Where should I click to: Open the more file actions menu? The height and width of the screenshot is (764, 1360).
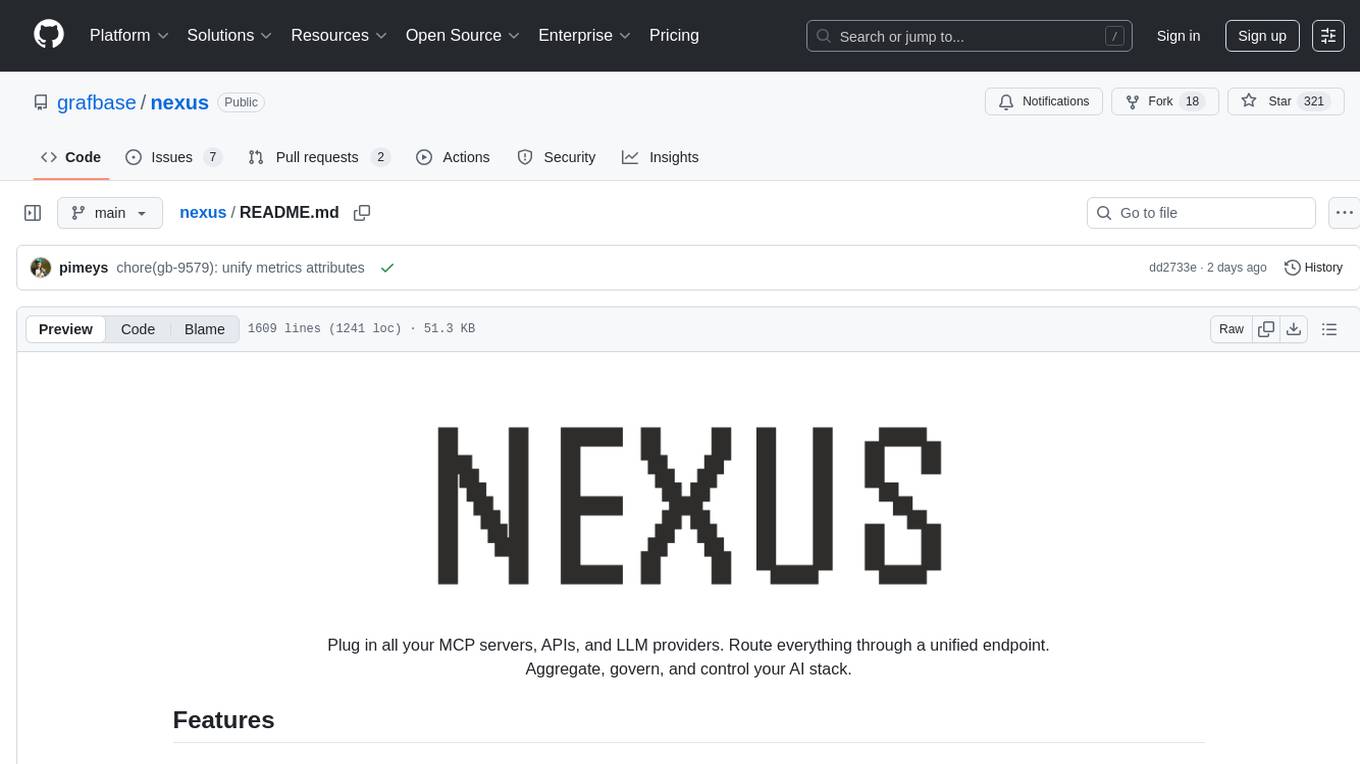[x=1344, y=213]
